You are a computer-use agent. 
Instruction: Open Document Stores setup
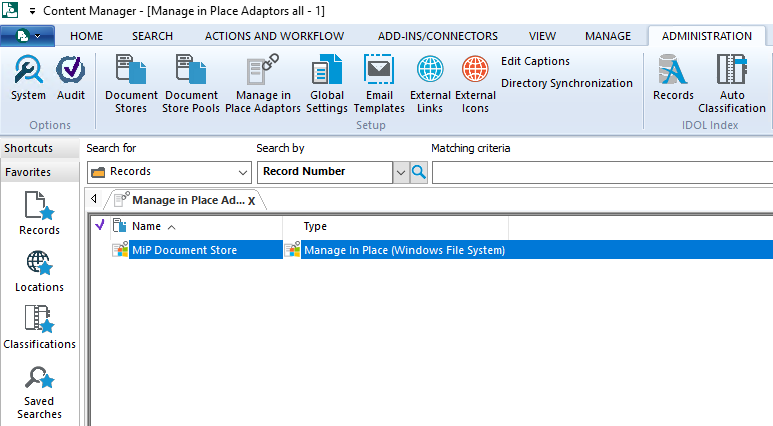click(132, 83)
